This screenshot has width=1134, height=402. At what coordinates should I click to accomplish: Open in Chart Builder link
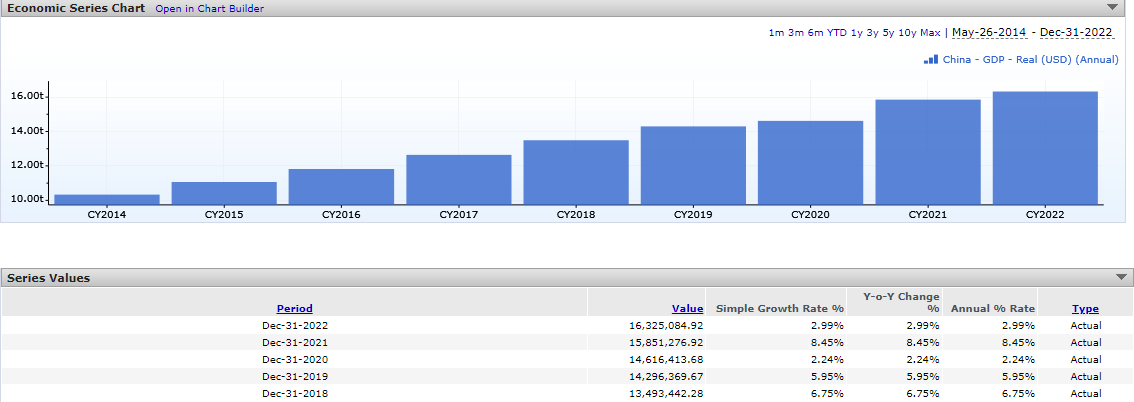pyautogui.click(x=210, y=9)
